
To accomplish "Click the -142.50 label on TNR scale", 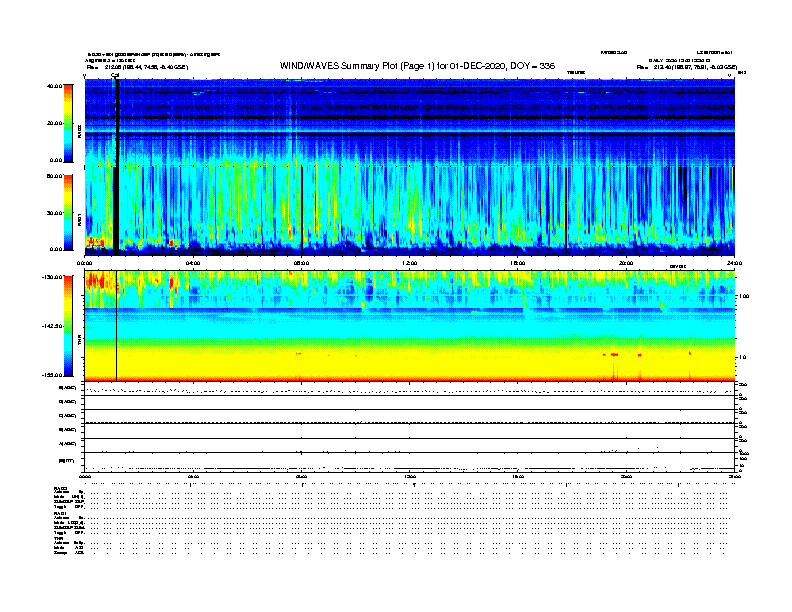I will tap(52, 326).
